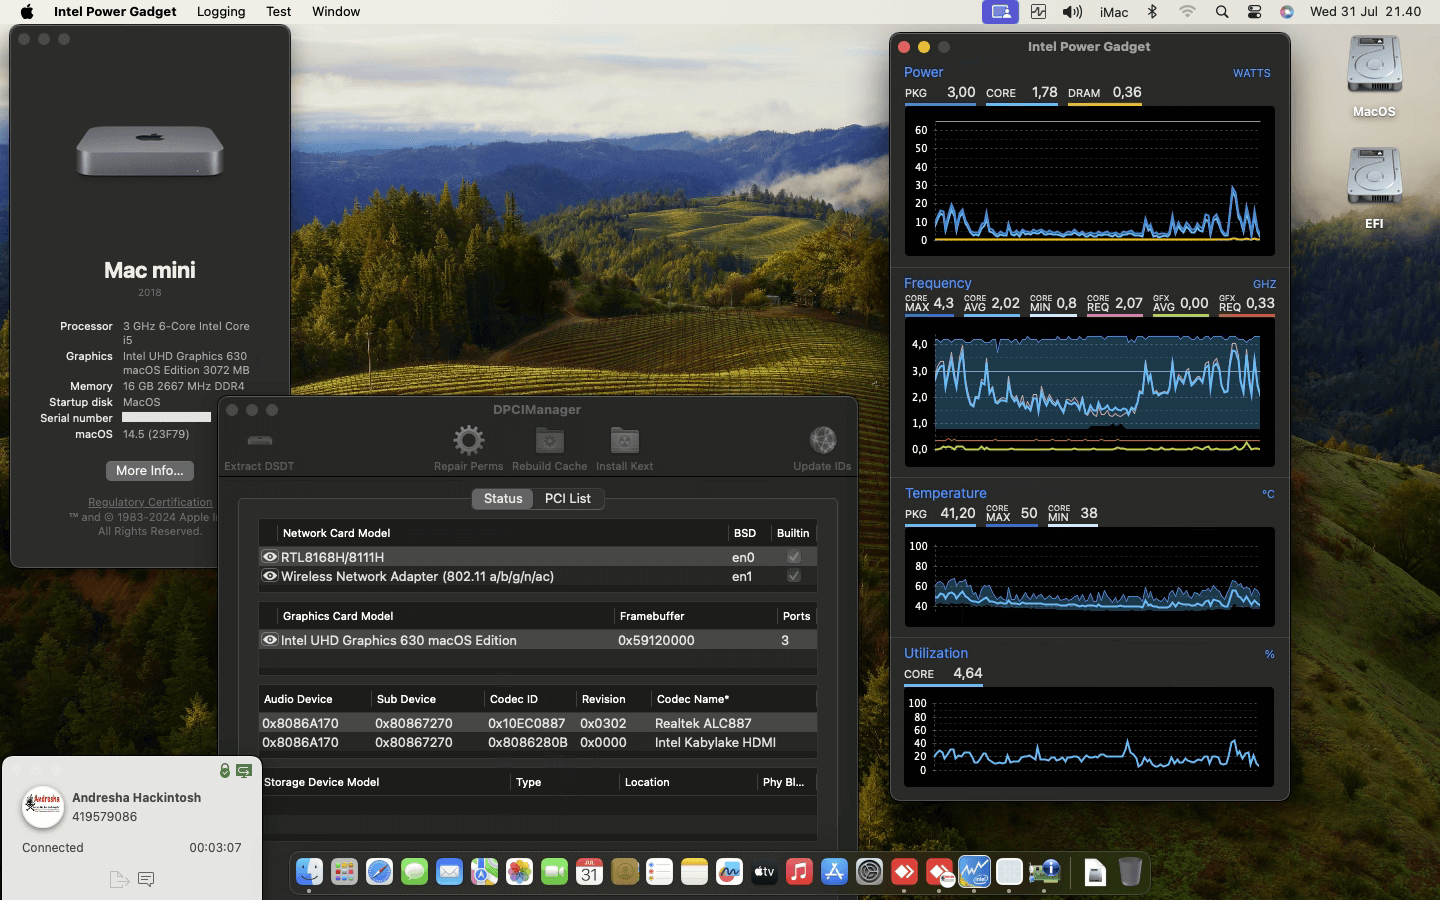
Task: Click the Extract DSDT icon in DPCIManager
Action: click(259, 441)
